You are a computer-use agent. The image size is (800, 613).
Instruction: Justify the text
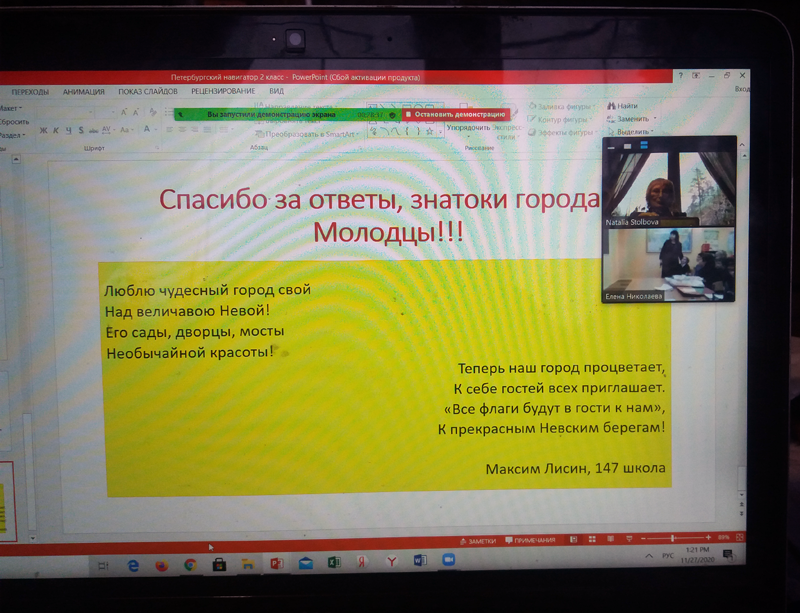tap(207, 130)
